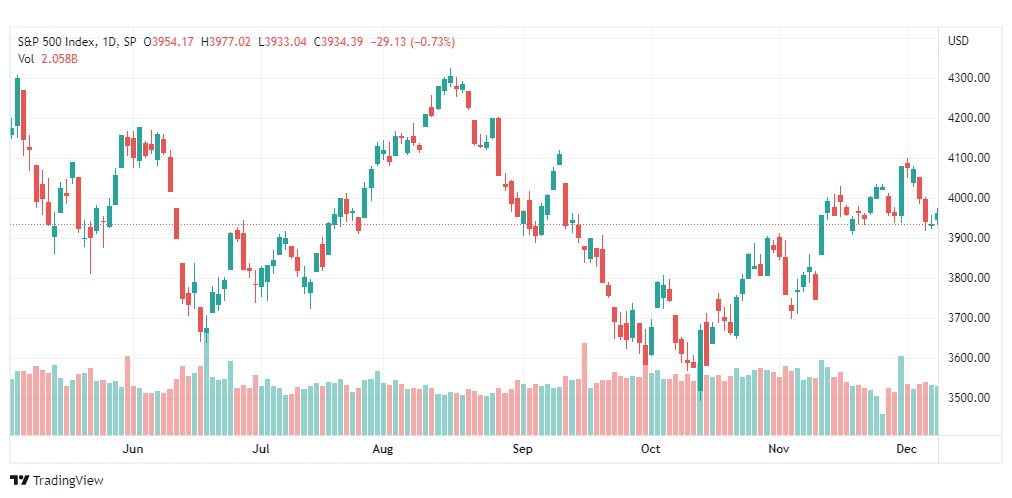Image resolution: width=1012 pixels, height=498 pixels.
Task: Click the -29.13 (-0.73%) change value
Action: (412, 42)
